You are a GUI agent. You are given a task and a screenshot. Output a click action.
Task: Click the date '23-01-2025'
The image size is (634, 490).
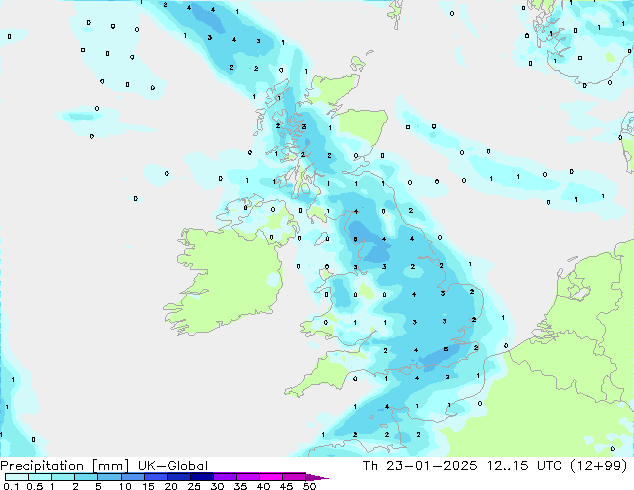[431, 466]
